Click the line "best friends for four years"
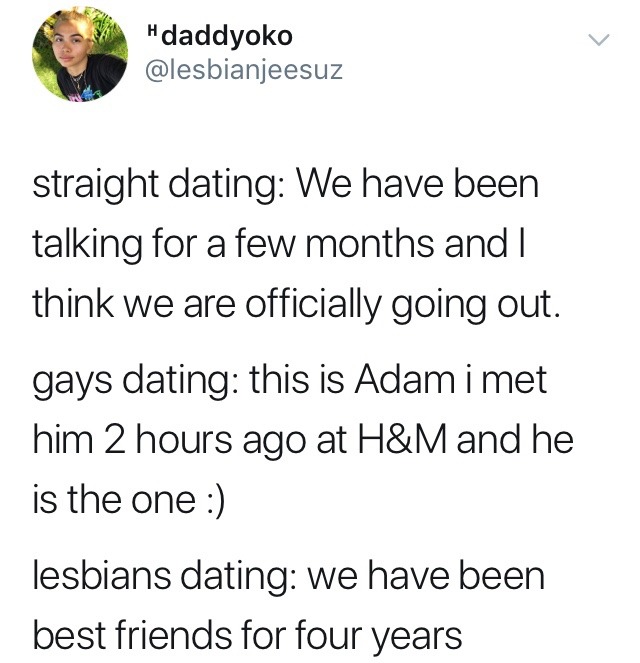 (247, 634)
